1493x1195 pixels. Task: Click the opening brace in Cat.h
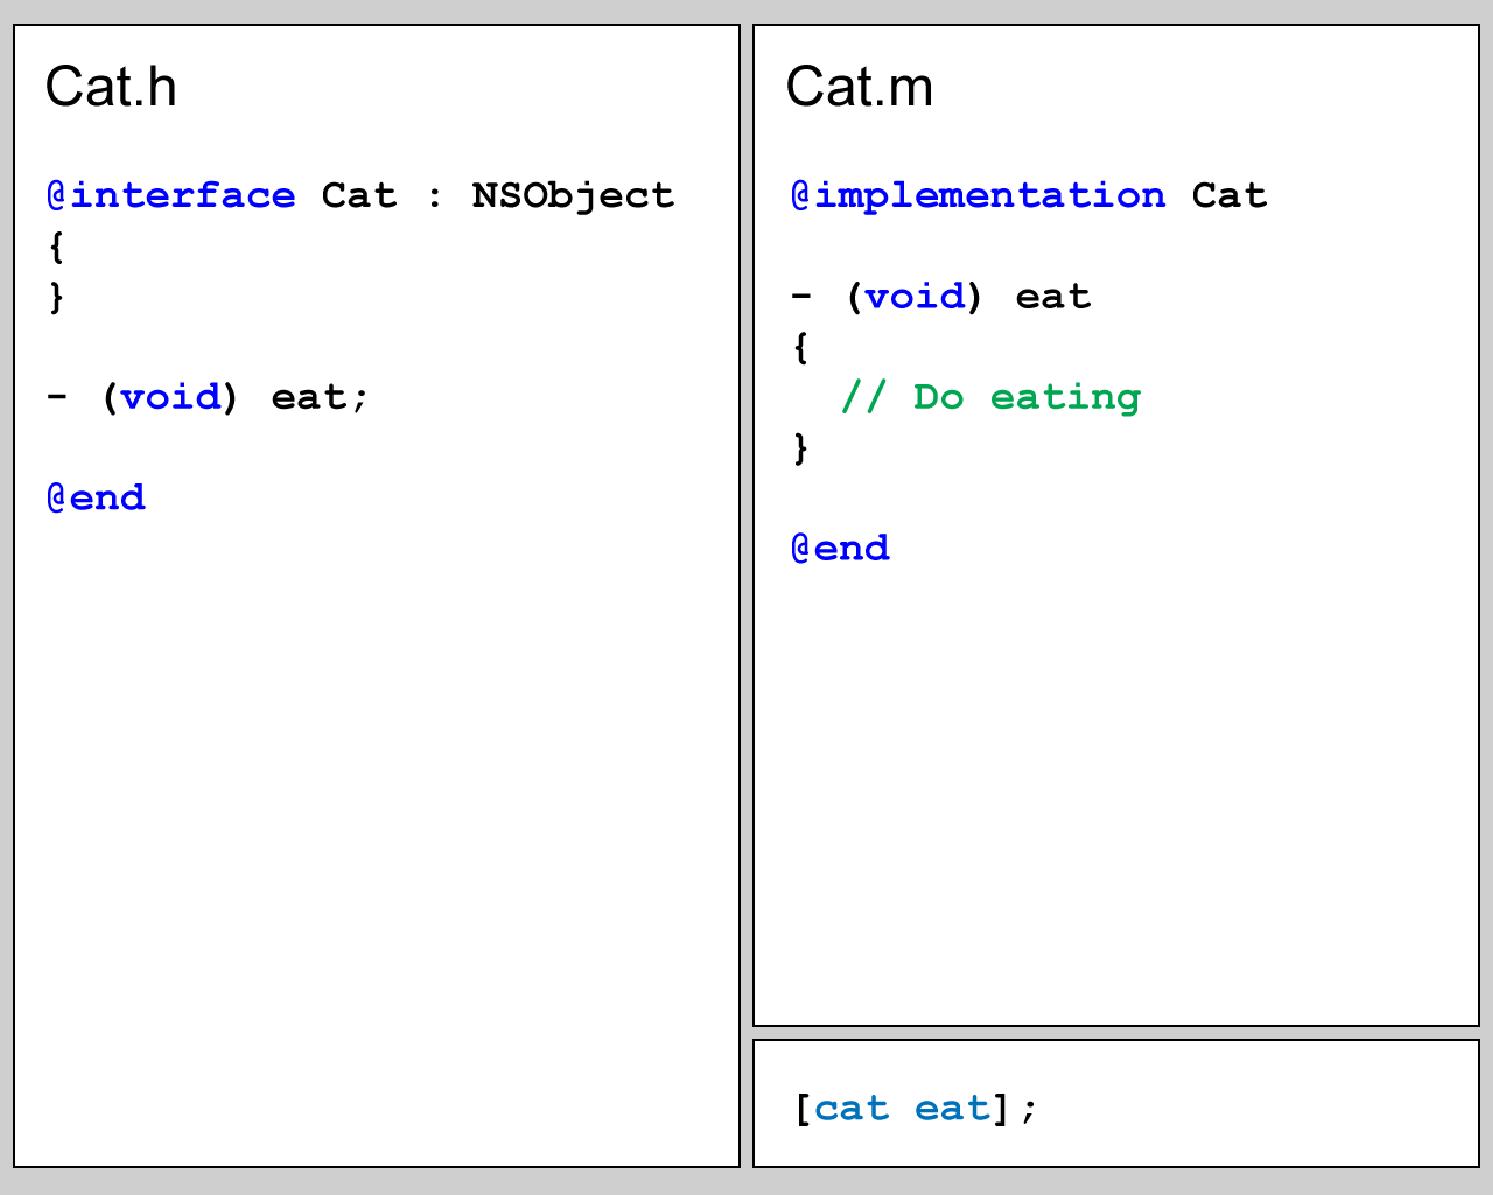[57, 246]
